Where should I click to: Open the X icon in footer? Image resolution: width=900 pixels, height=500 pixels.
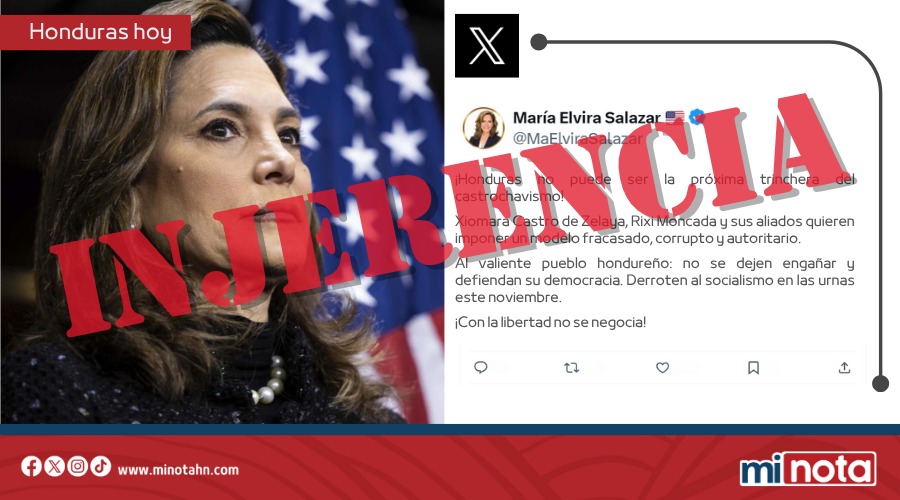click(x=55, y=466)
